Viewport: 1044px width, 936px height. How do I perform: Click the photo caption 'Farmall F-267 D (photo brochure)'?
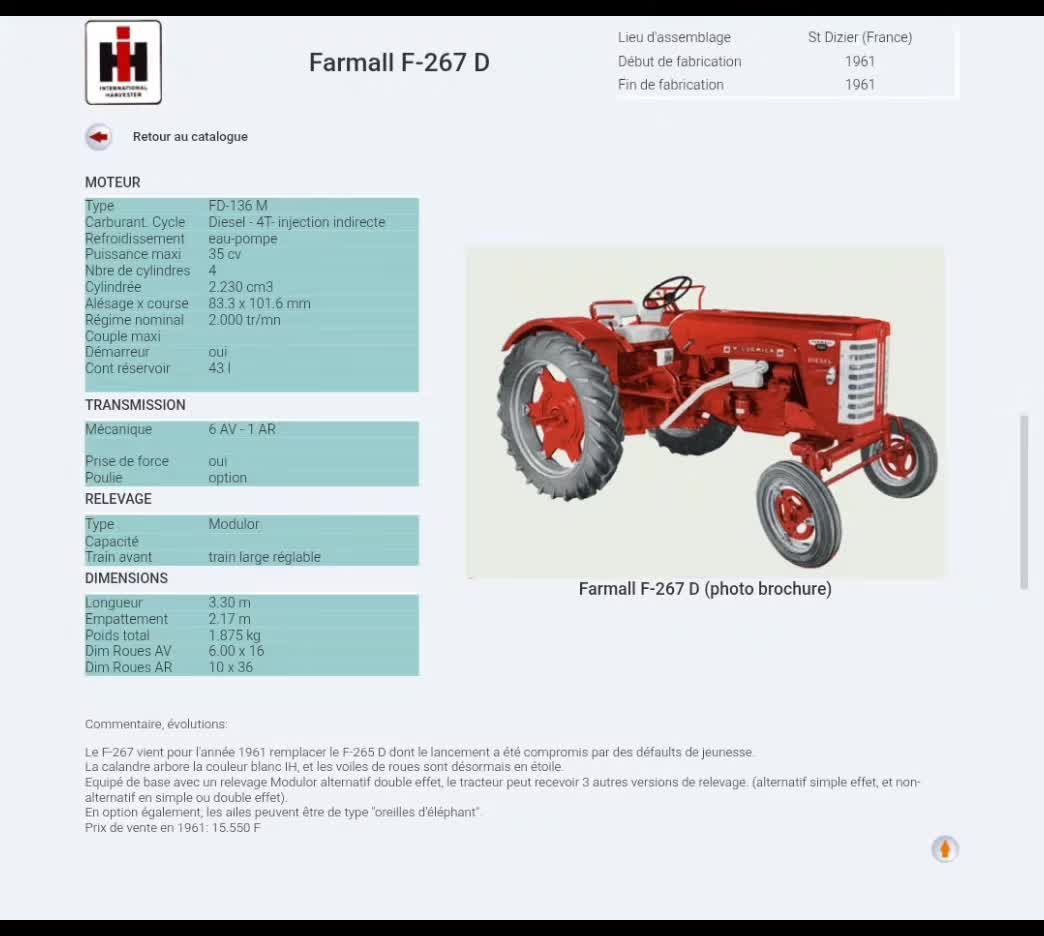705,589
